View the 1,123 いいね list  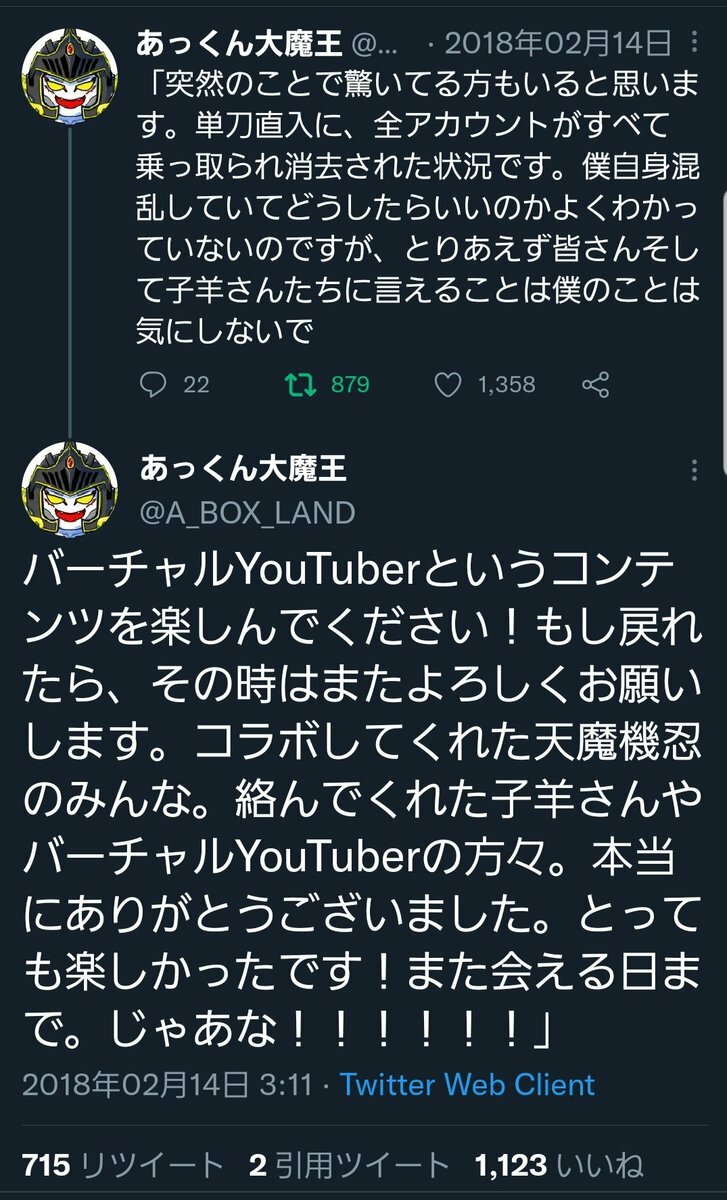[559, 1164]
